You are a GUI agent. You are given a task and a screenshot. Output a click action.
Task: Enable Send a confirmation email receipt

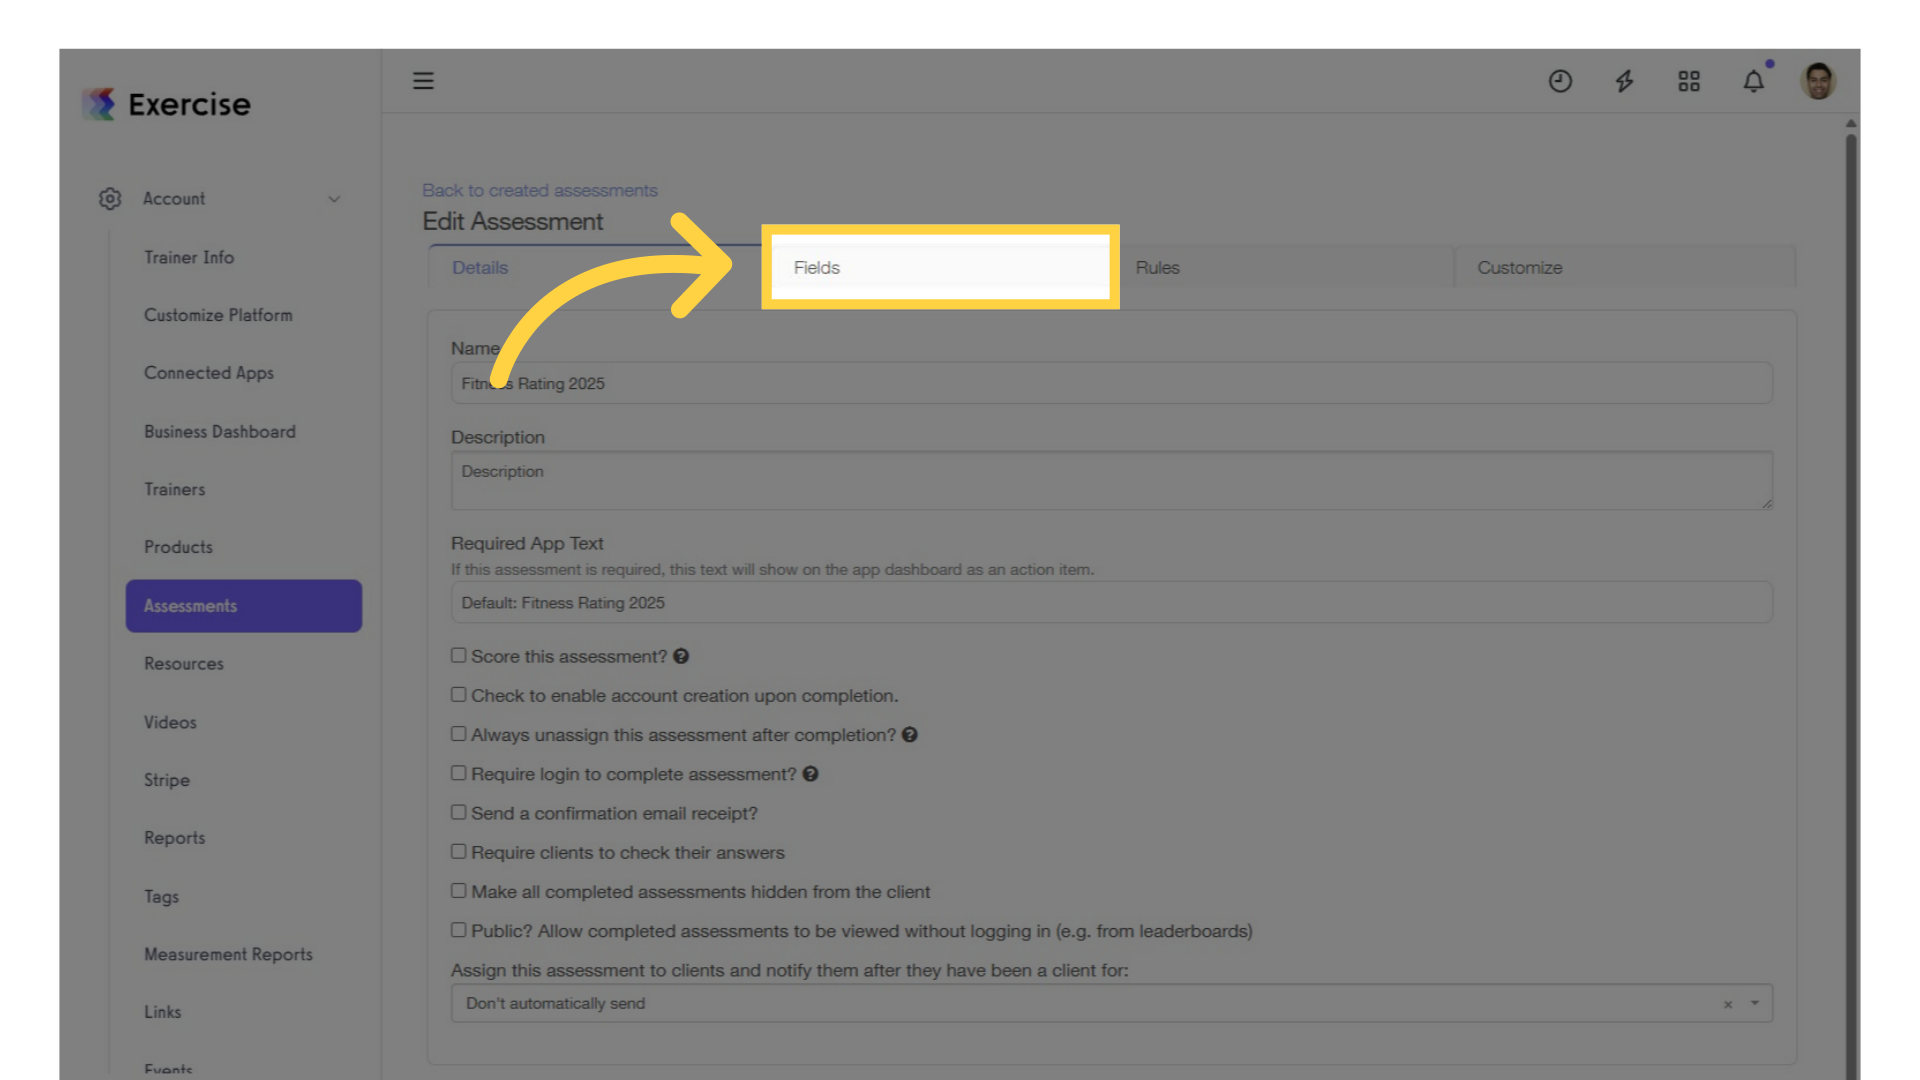(458, 813)
